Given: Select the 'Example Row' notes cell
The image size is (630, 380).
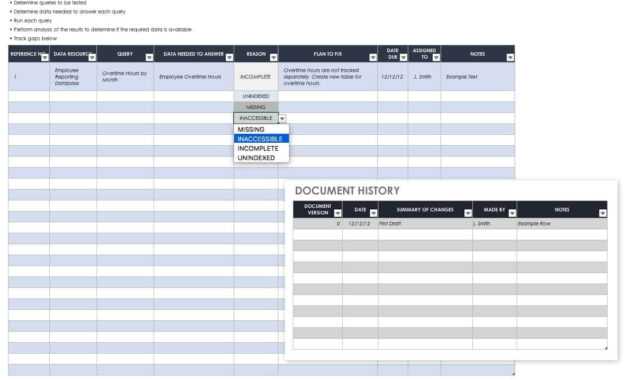Looking at the screenshot, I should [x=562, y=223].
